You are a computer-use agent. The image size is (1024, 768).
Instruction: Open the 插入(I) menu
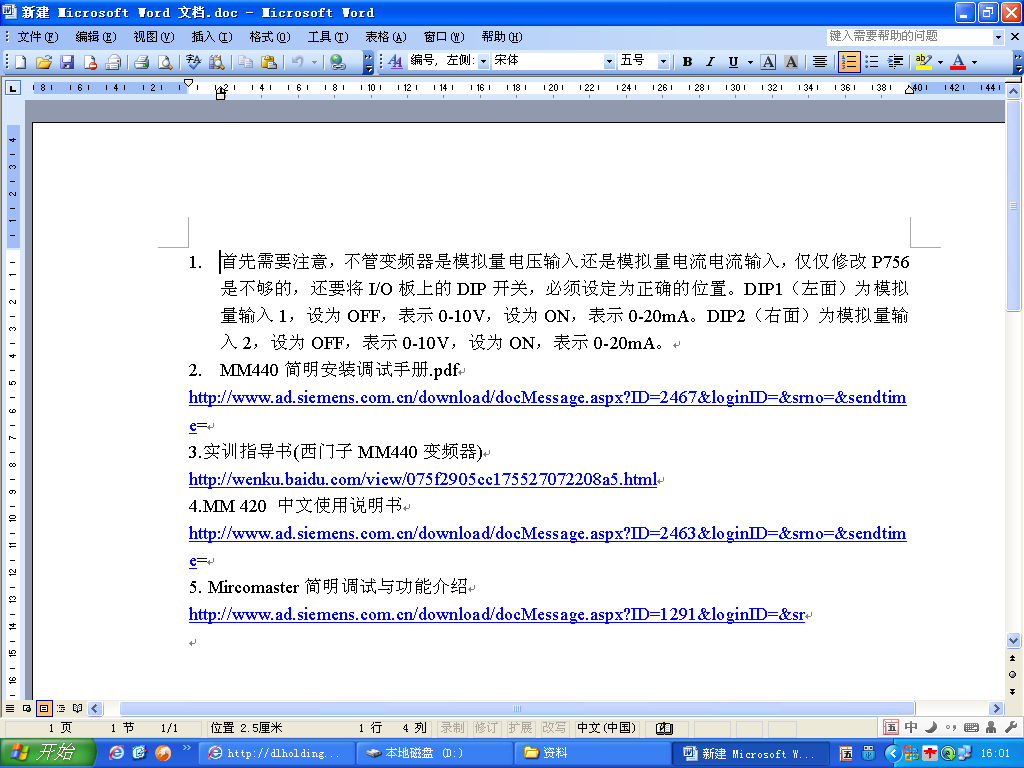212,37
